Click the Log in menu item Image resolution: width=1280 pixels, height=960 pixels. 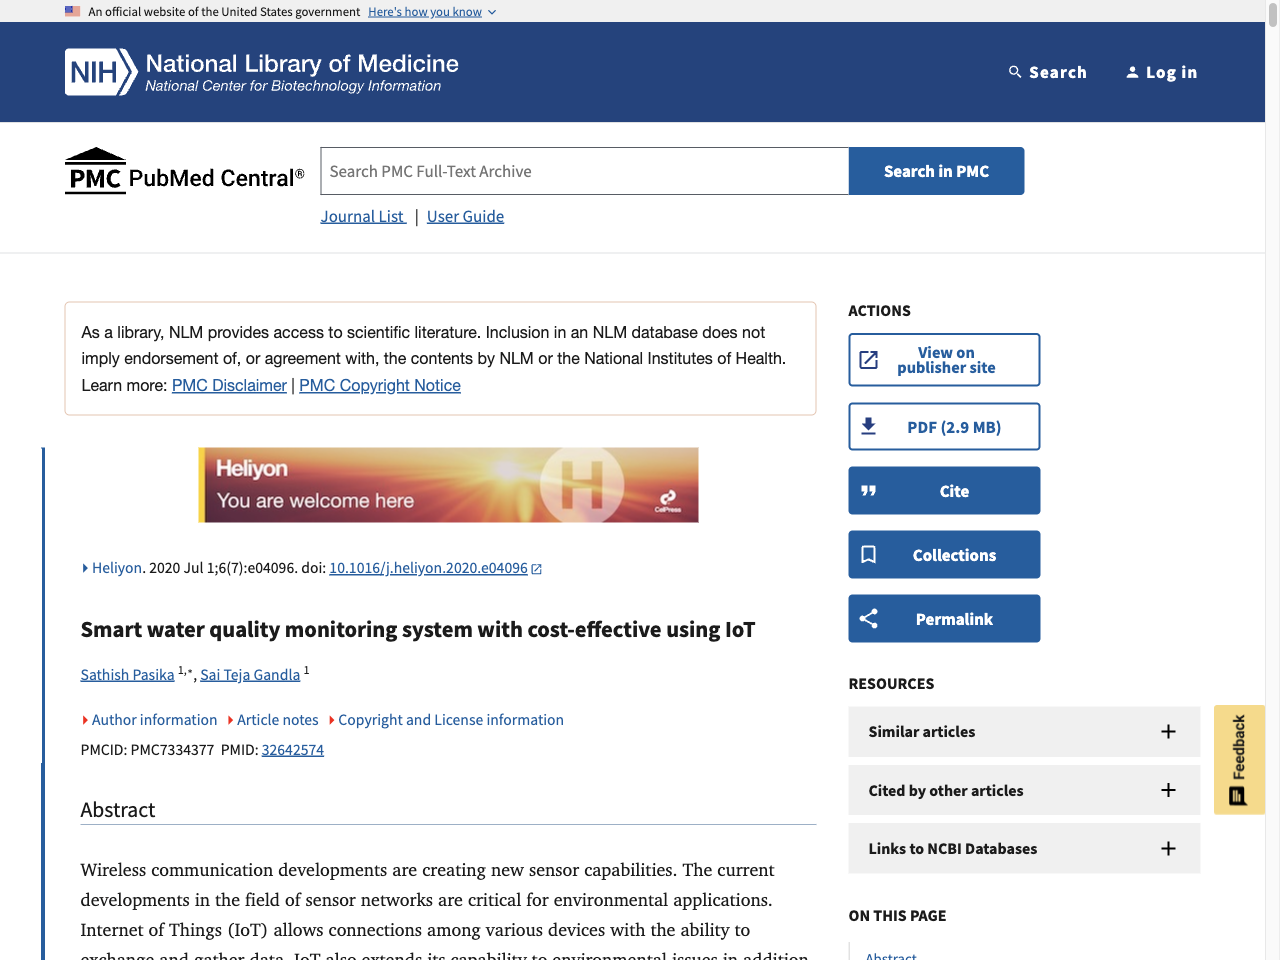(x=1161, y=71)
